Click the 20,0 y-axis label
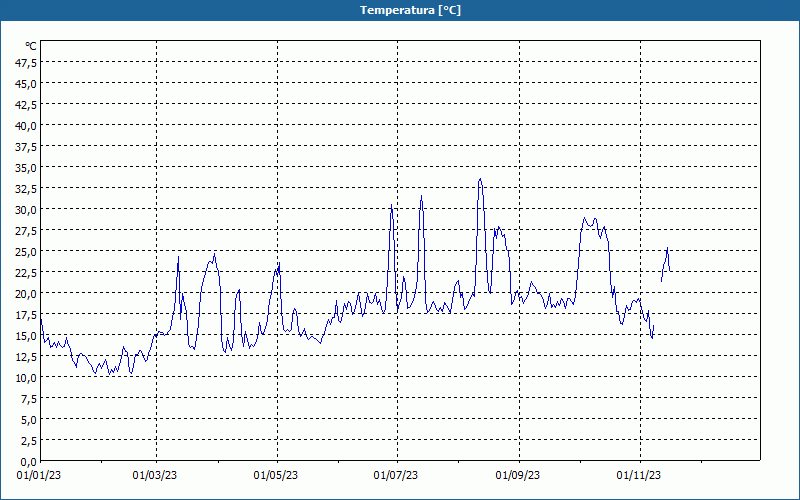Viewport: 800px width, 500px height. coord(27,294)
